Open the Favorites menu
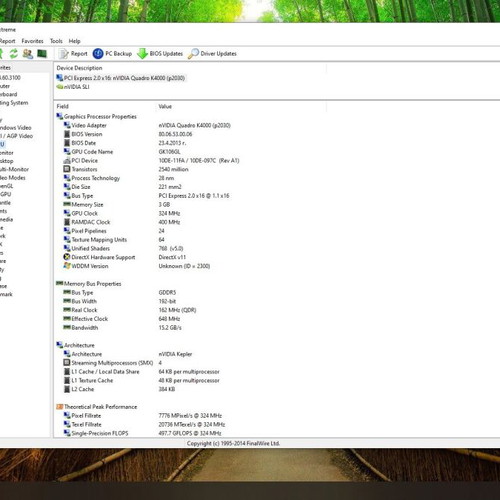 (32, 41)
